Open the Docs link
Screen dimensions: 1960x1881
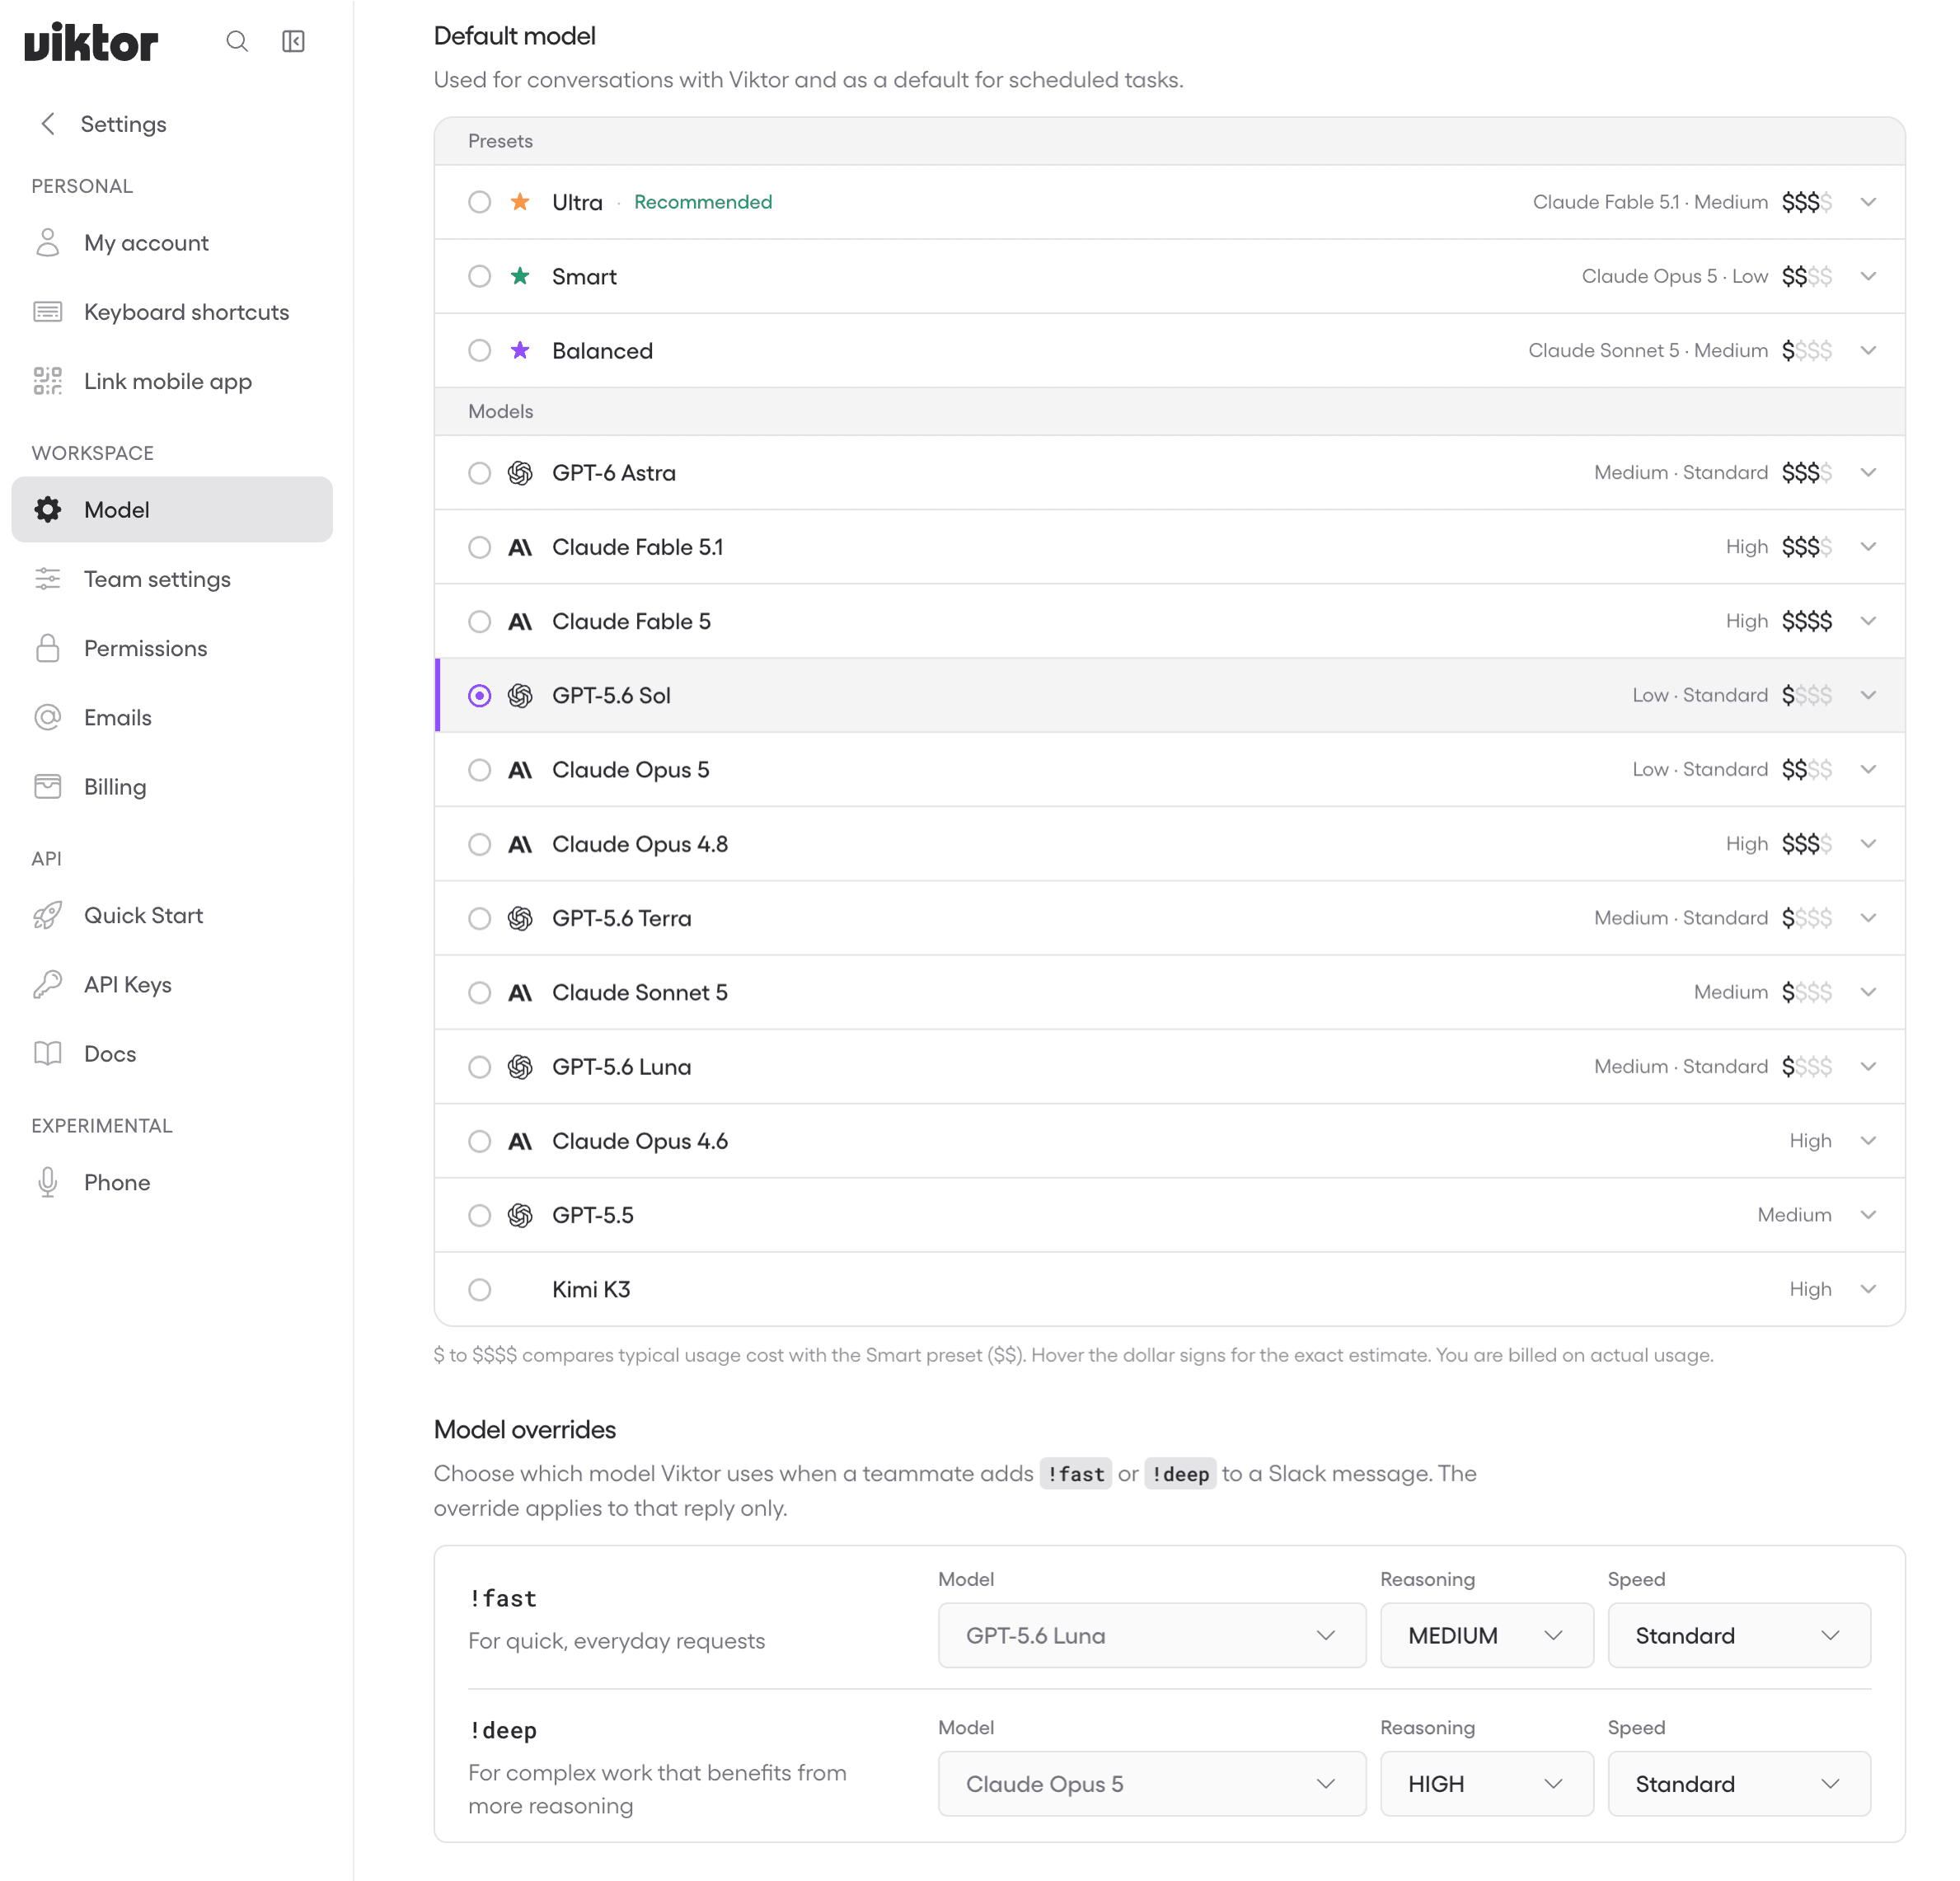click(172, 1054)
